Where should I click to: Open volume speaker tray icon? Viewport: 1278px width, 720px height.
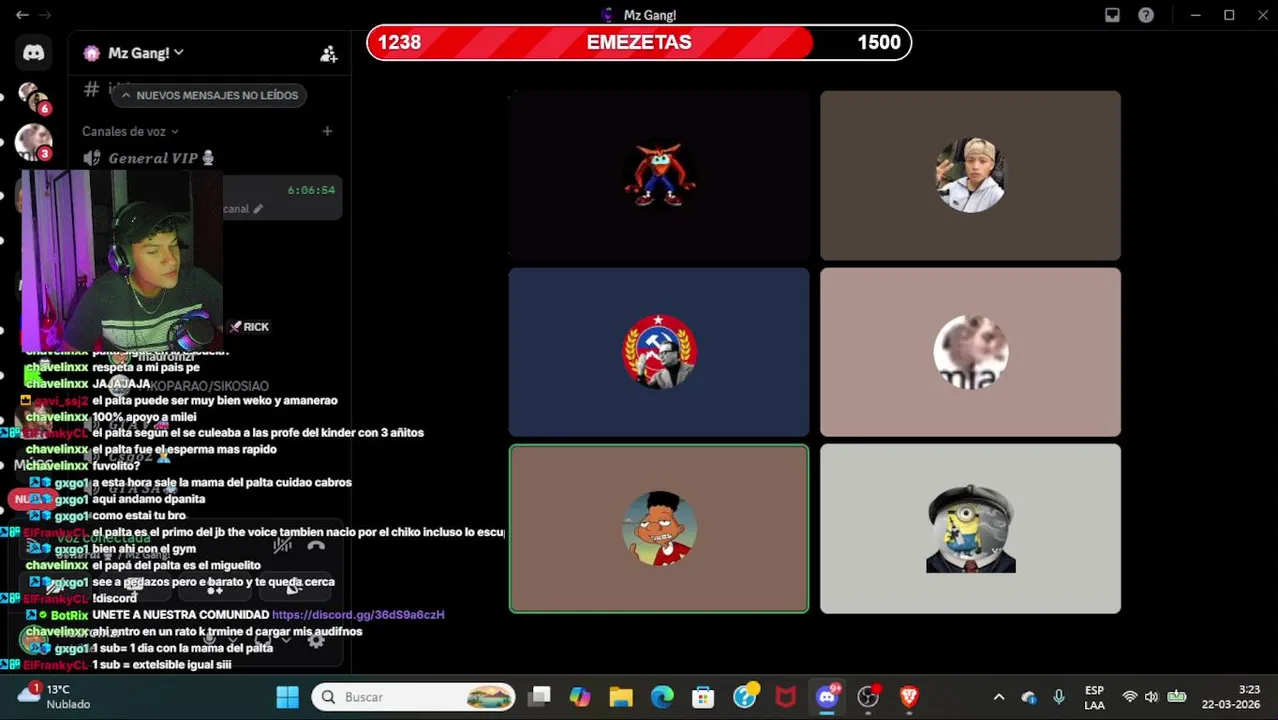click(1152, 697)
